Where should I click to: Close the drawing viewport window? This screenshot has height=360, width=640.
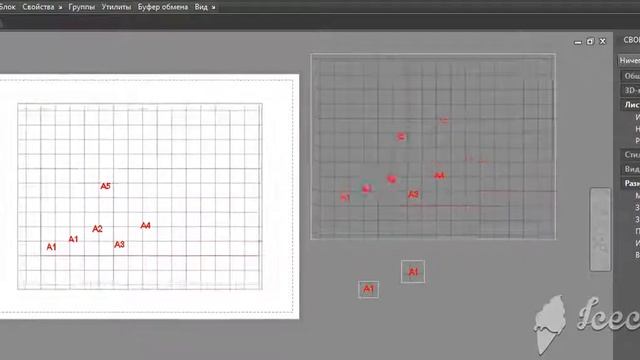[603, 41]
